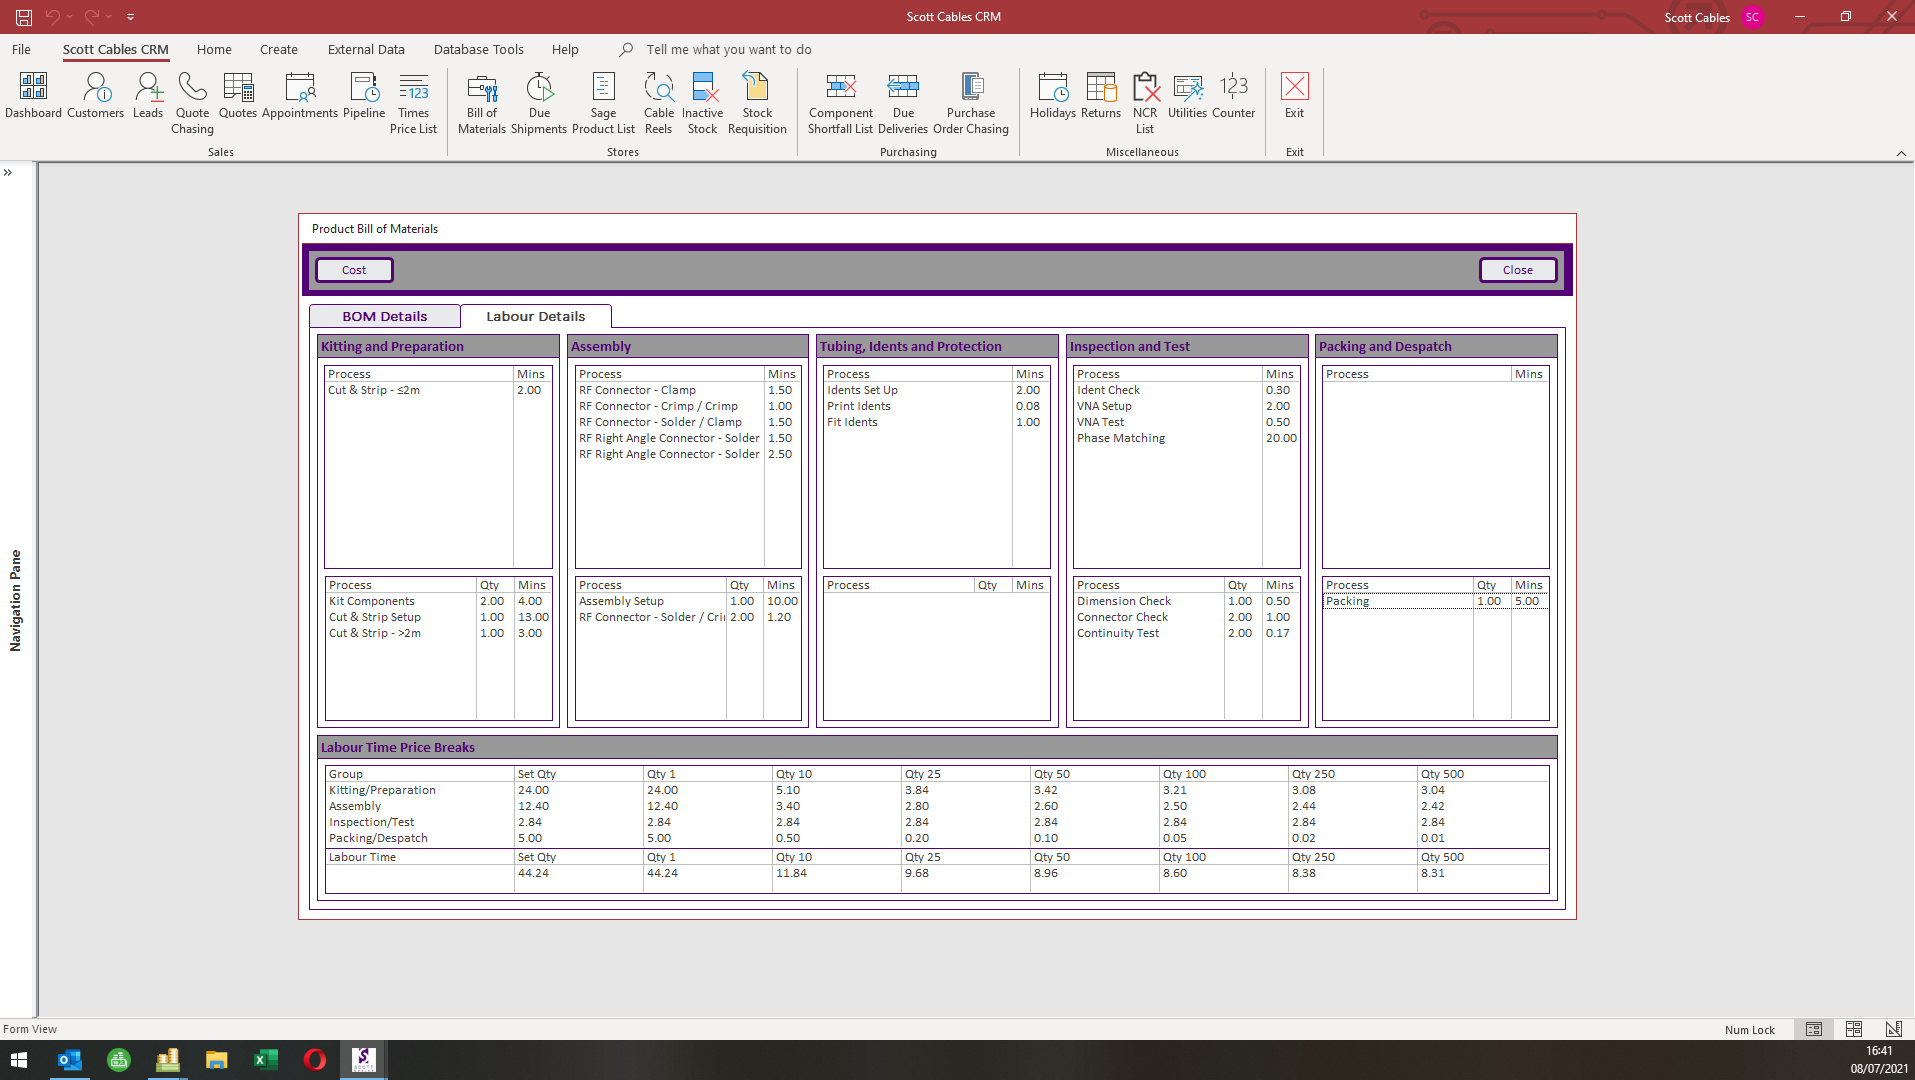Open the Leads ribbon icon

click(148, 96)
